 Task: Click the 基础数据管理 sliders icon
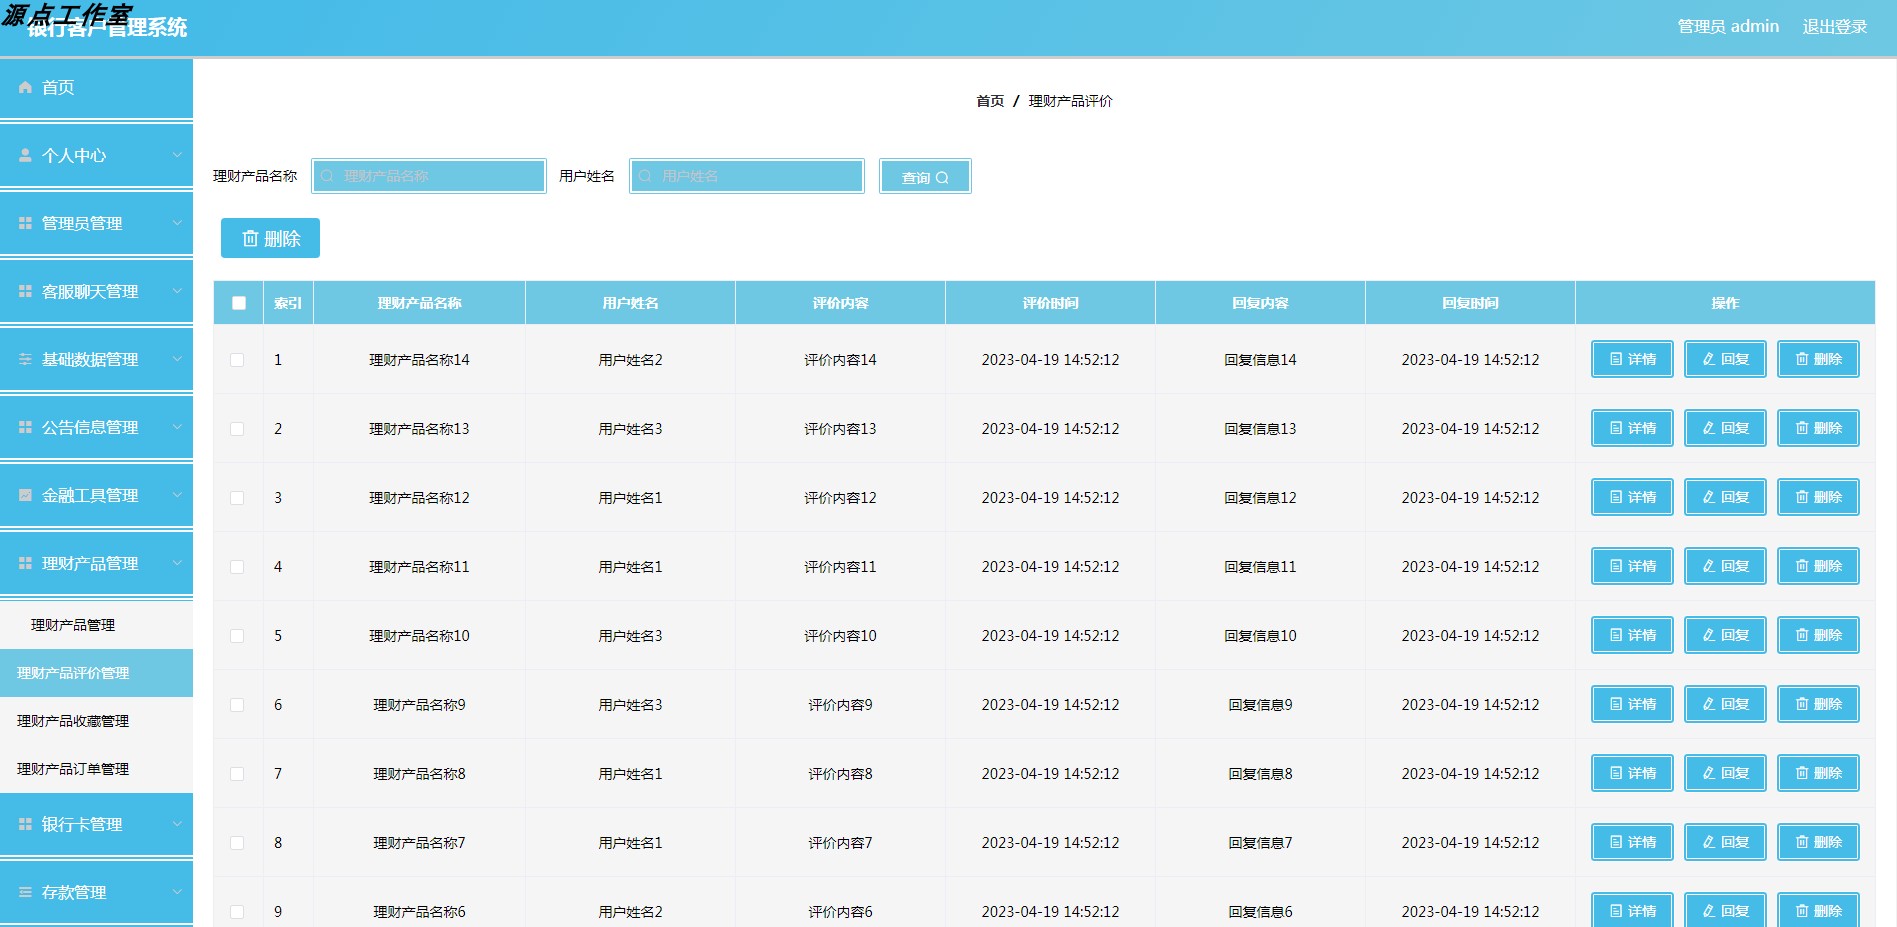24,359
